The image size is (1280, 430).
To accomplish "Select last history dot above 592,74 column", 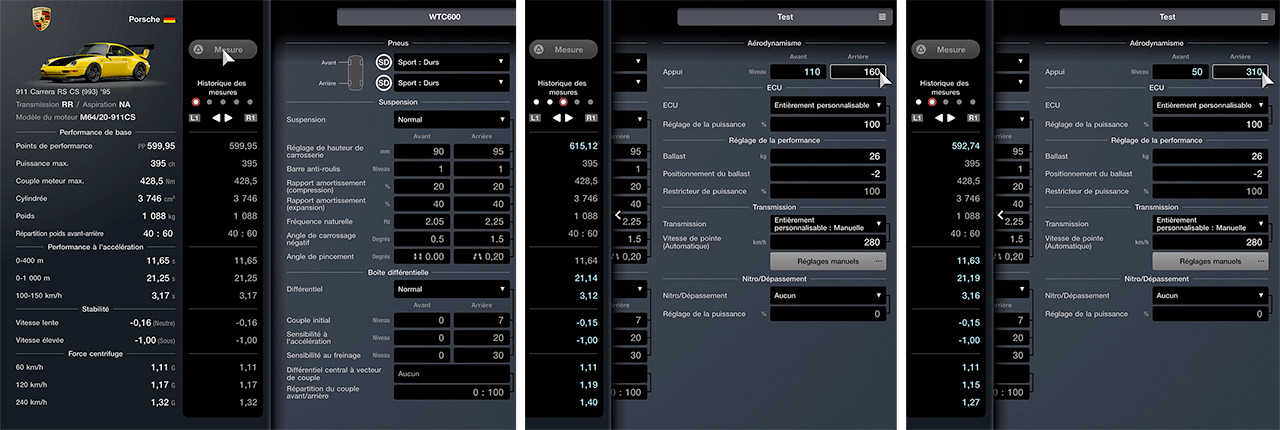I will (973, 102).
